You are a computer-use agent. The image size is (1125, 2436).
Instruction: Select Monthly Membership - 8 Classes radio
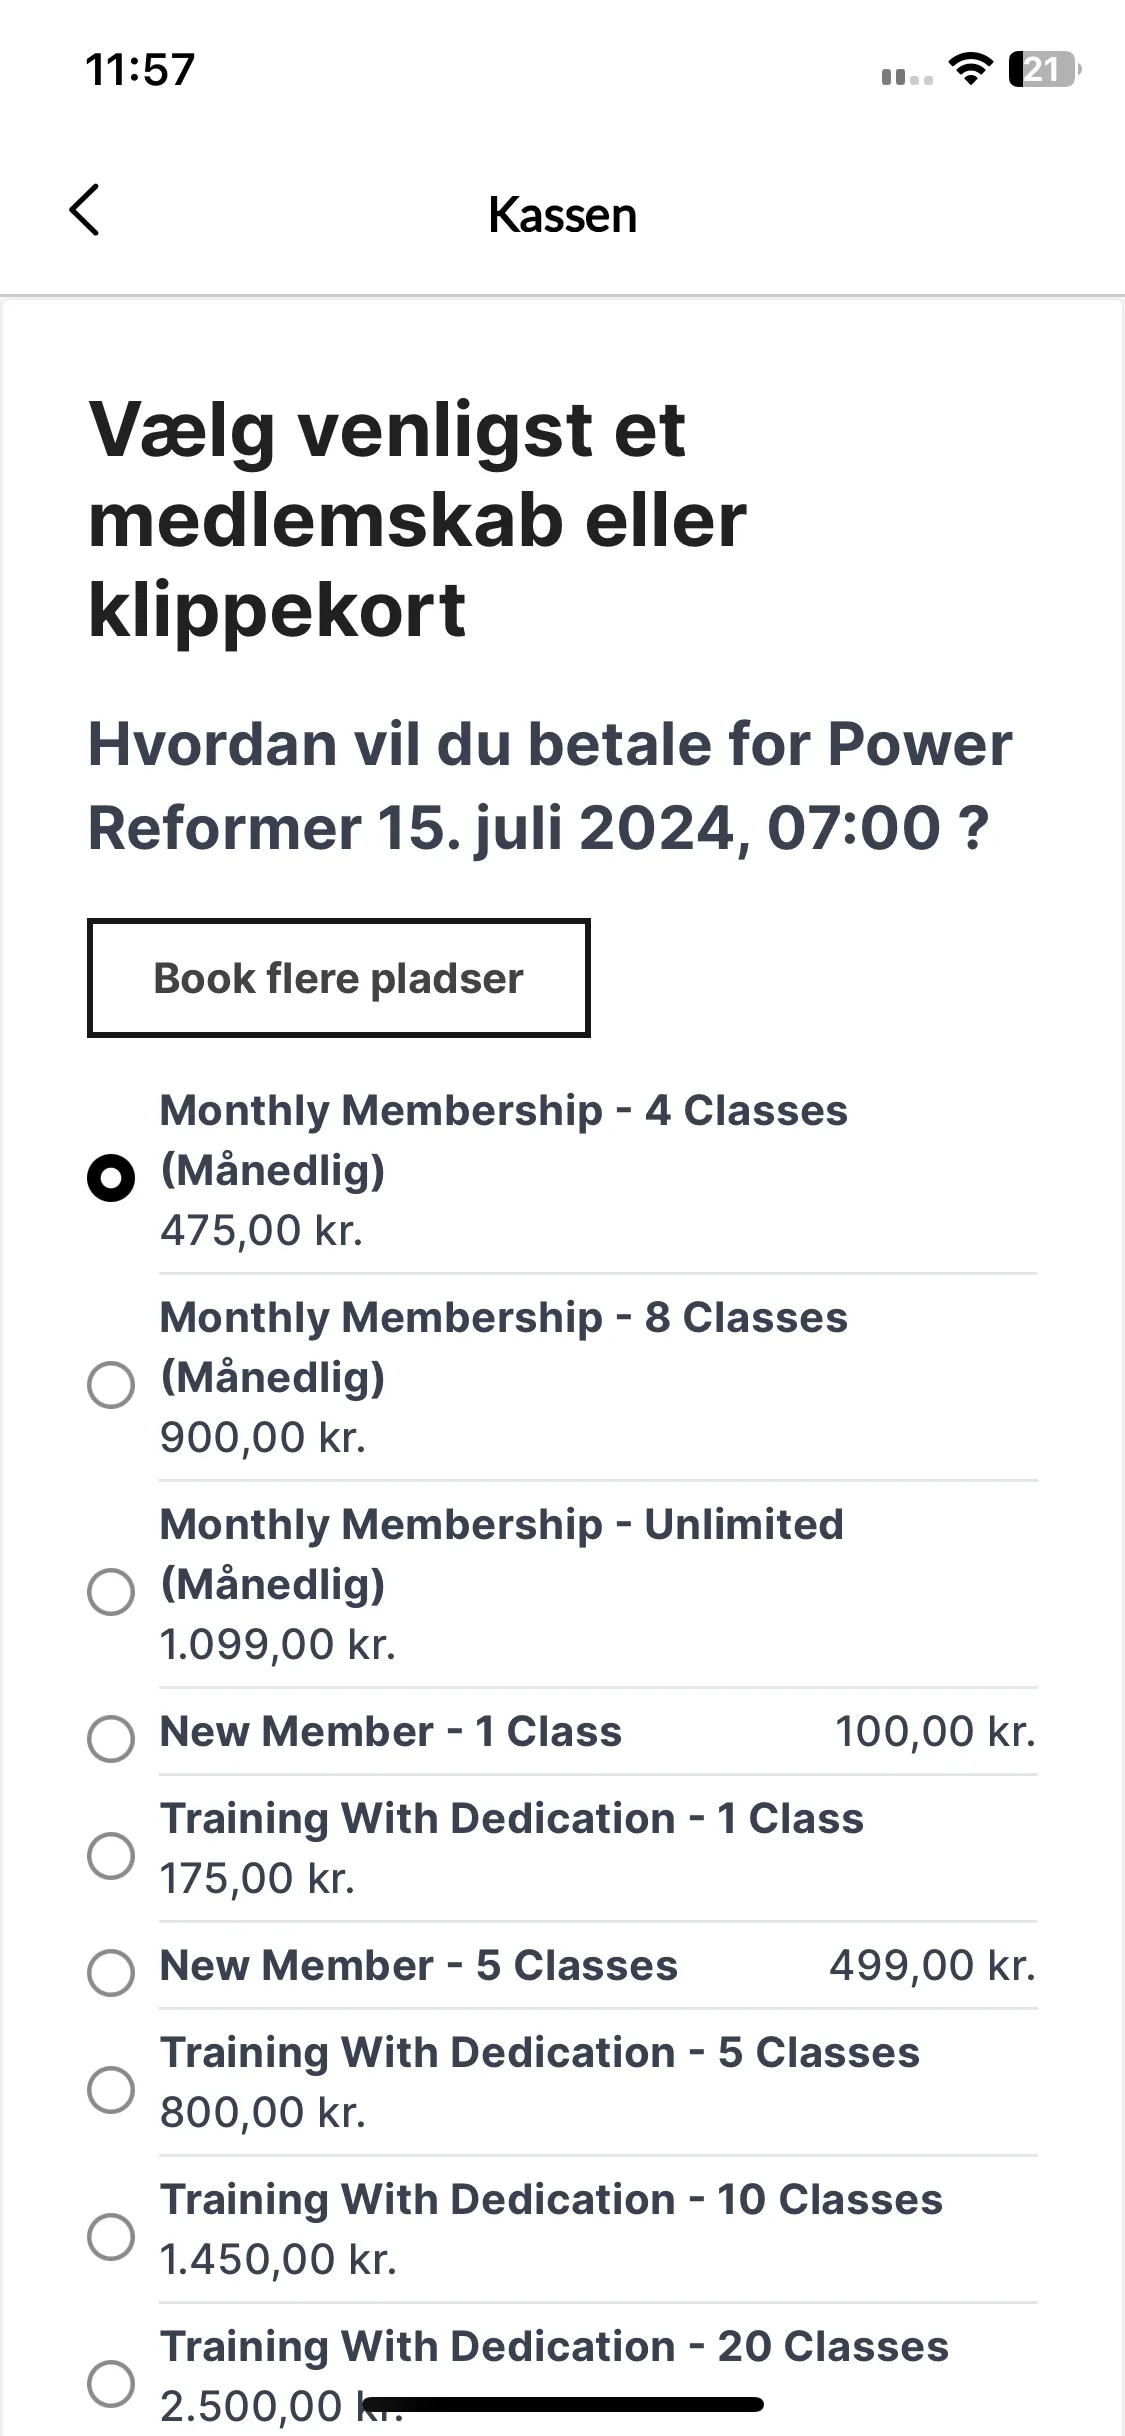[x=111, y=1384]
